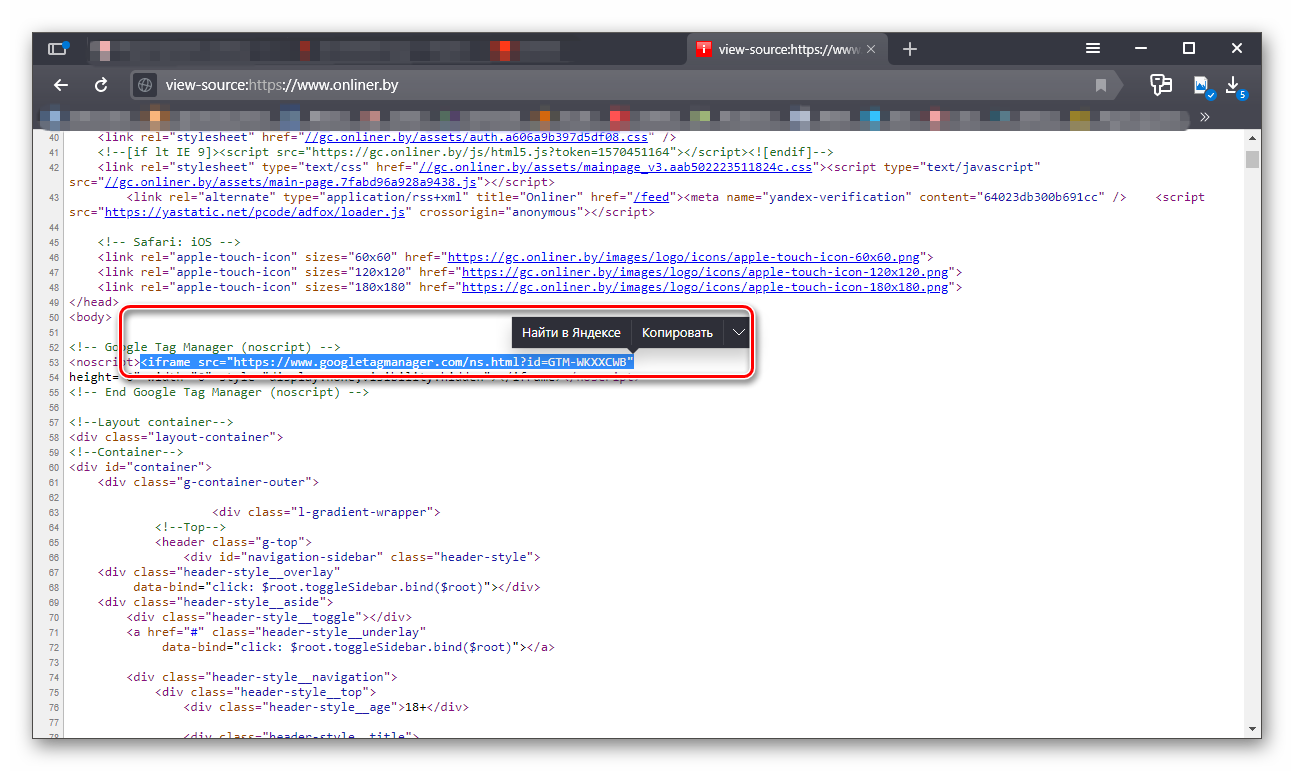This screenshot has width=1294, height=771.
Task: Open the browser hamburger menu
Action: (x=1094, y=49)
